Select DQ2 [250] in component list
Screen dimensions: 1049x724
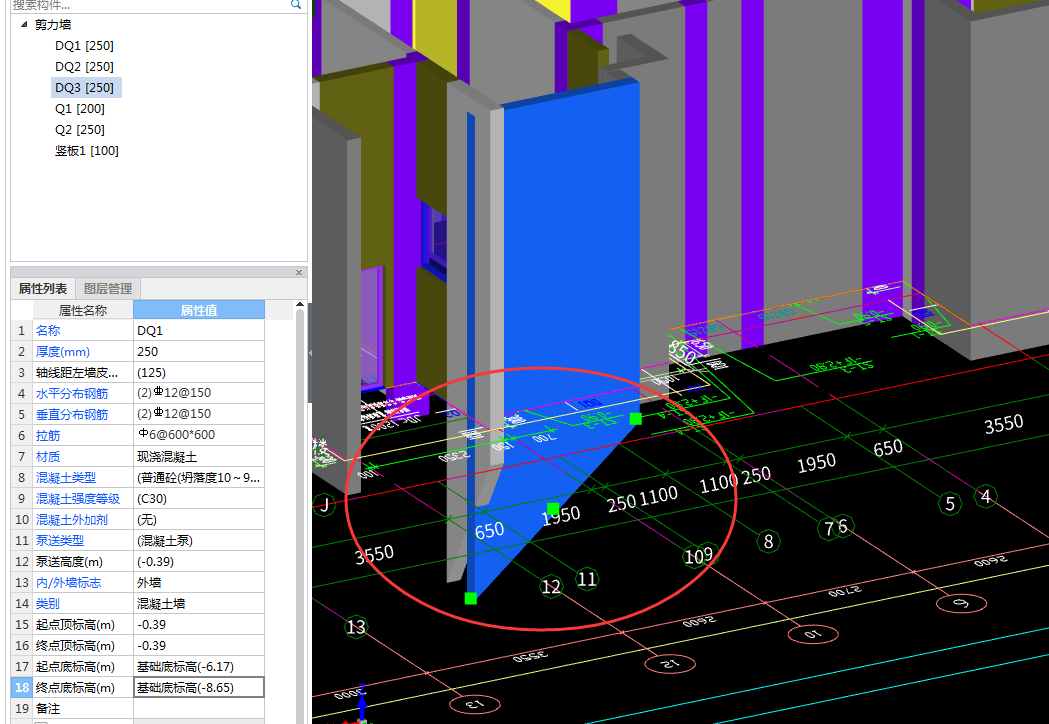coord(84,67)
